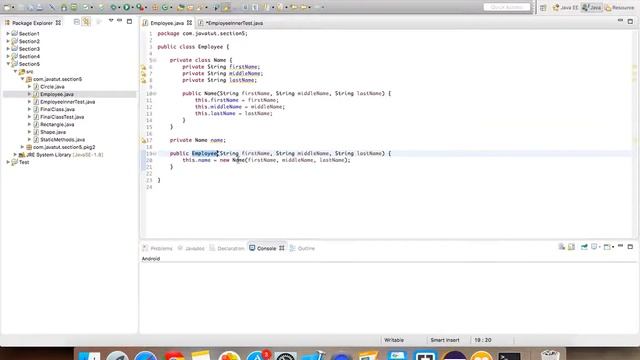Viewport: 640px width, 360px height.
Task: Close the Employee.java editor tab
Action: tap(189, 23)
